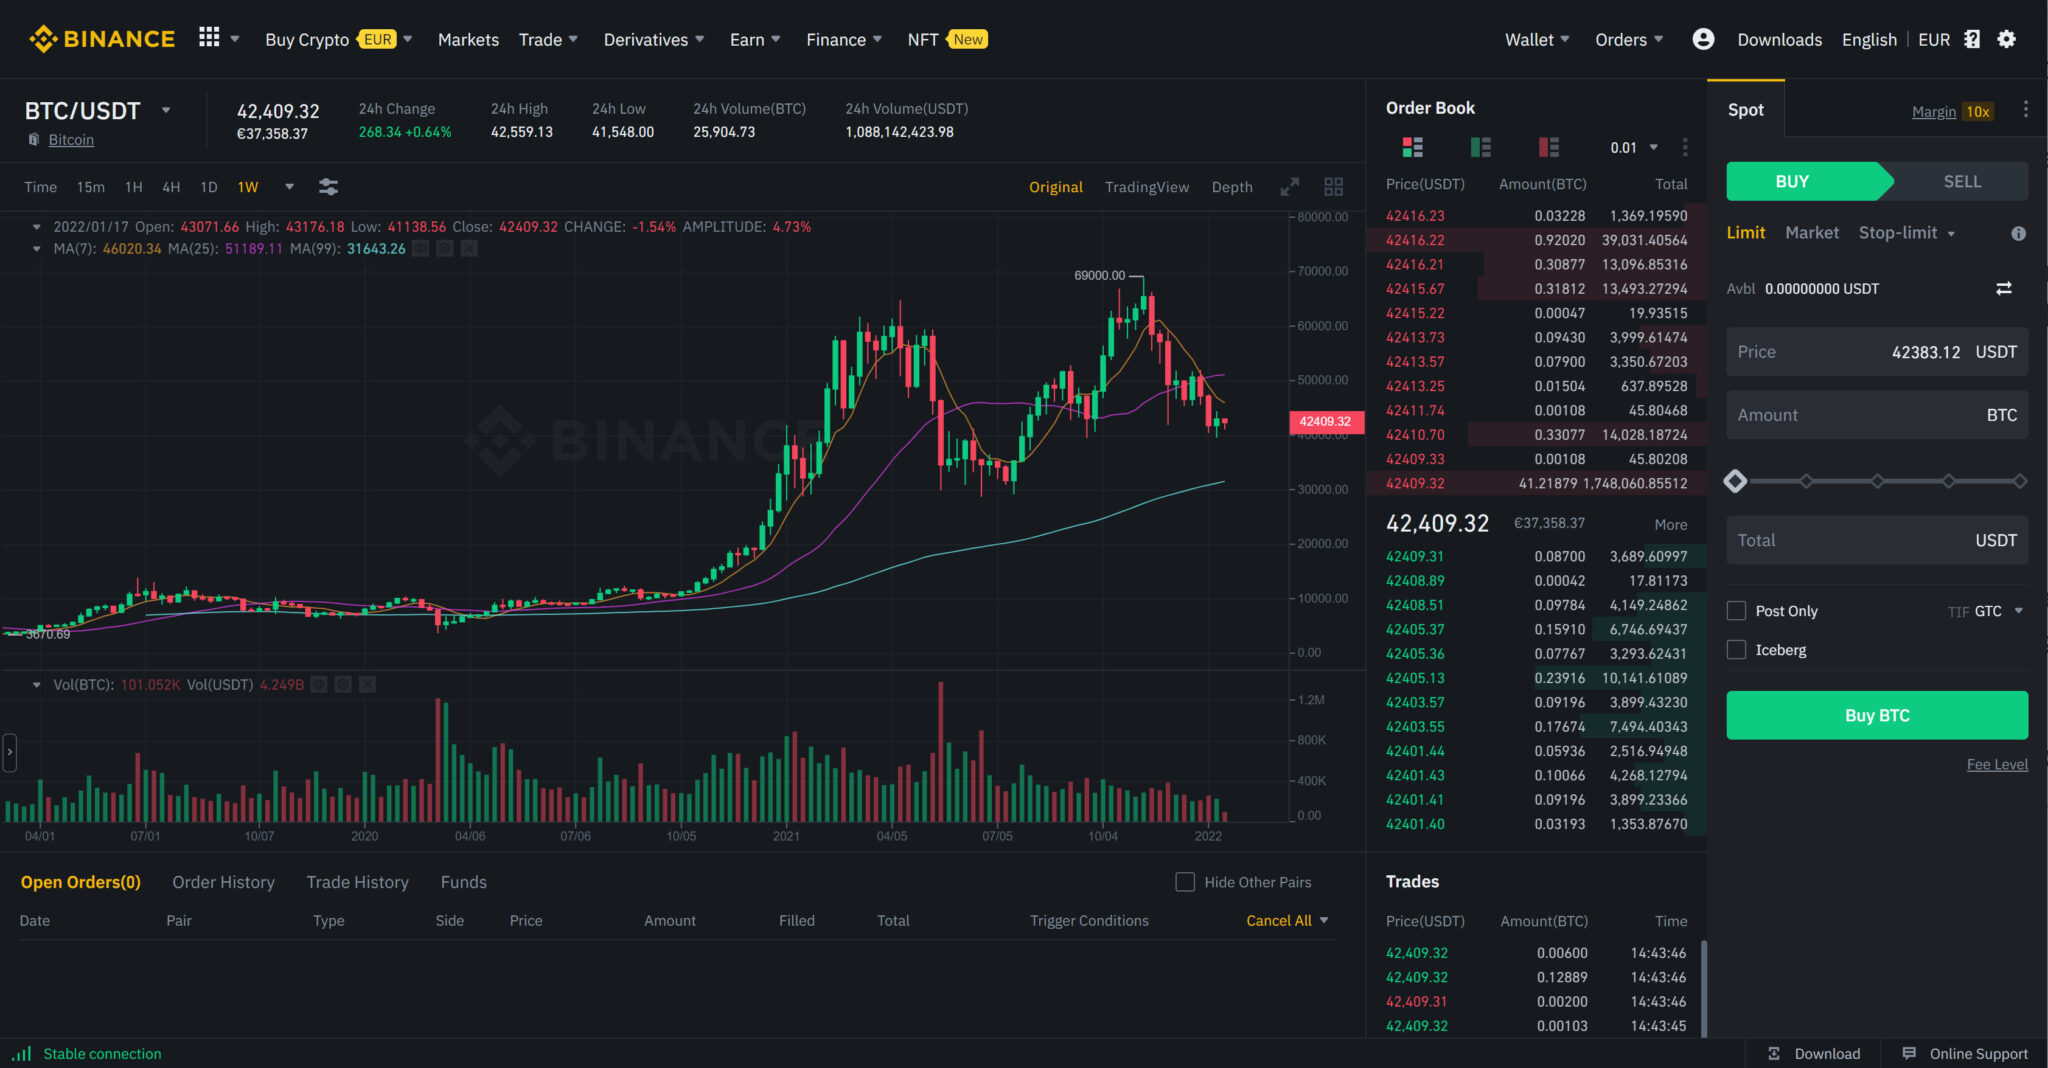The width and height of the screenshot is (2048, 1068).
Task: Open the help center icon beside EUR
Action: tap(1972, 39)
